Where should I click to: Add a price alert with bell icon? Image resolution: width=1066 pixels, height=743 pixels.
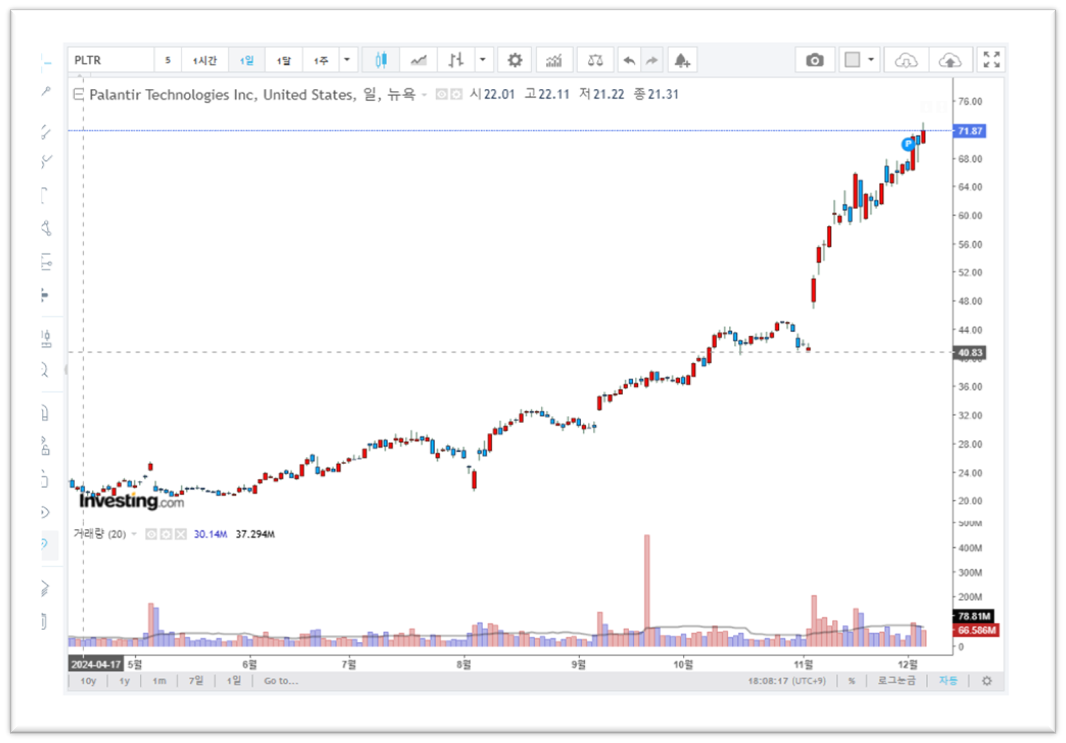click(x=682, y=61)
